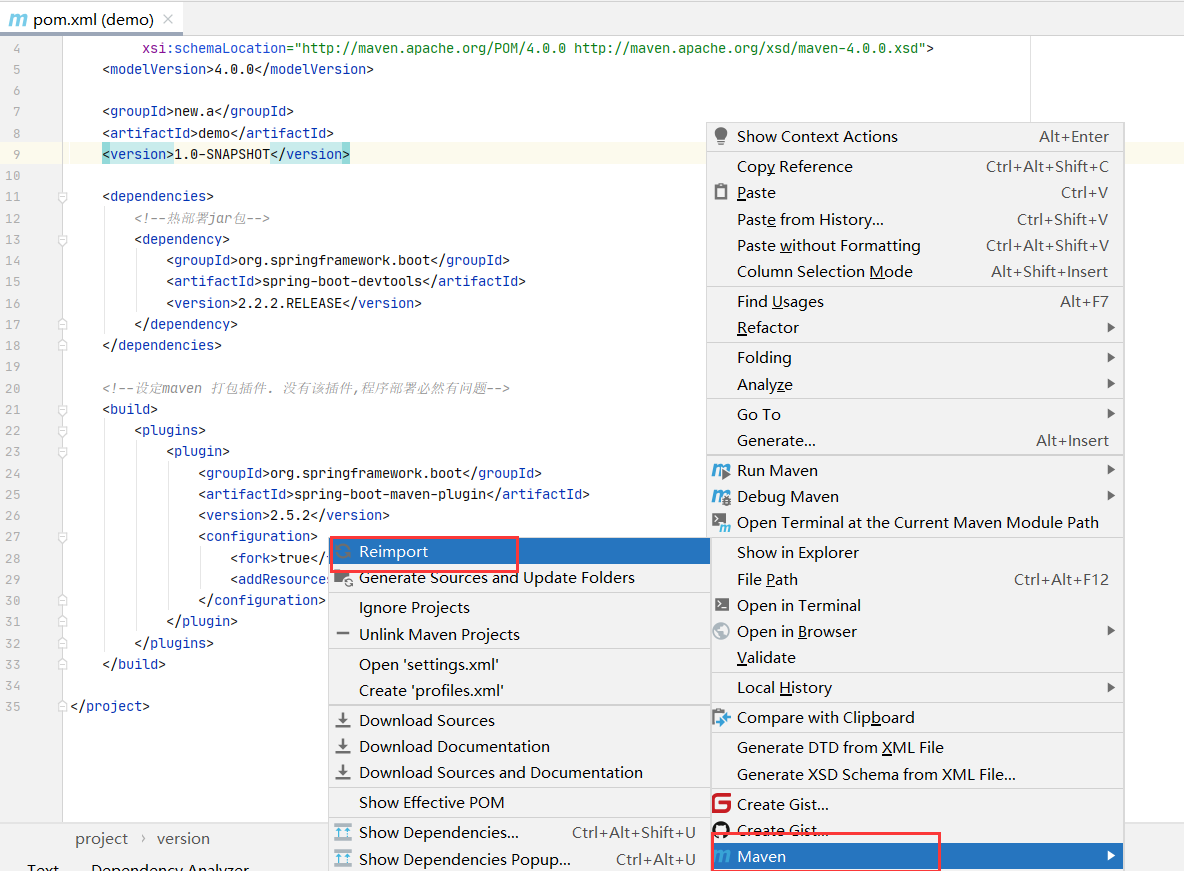Close the pom.xml (demo) tab
The width and height of the screenshot is (1184, 871).
pyautogui.click(x=168, y=19)
